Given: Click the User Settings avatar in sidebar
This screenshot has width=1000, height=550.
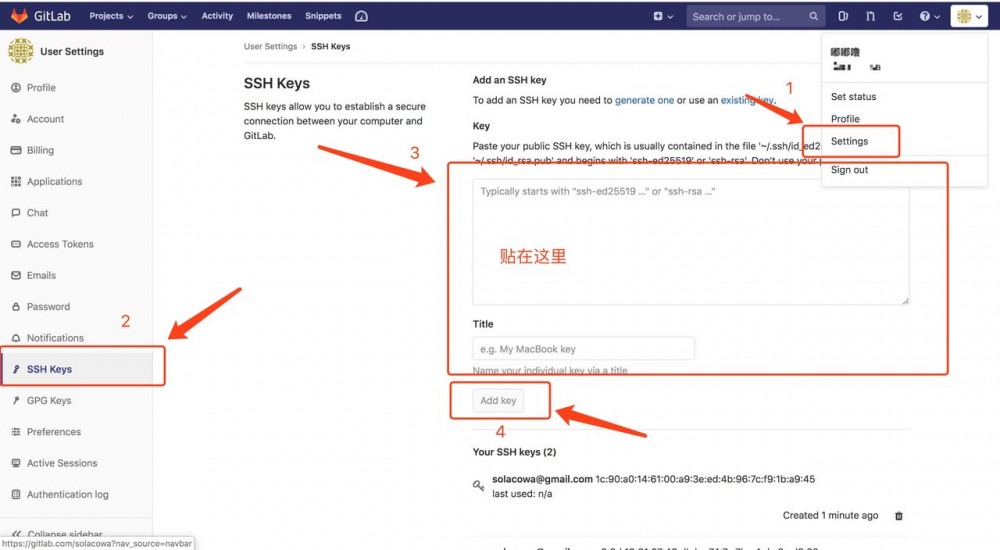Looking at the screenshot, I should pos(20,50).
